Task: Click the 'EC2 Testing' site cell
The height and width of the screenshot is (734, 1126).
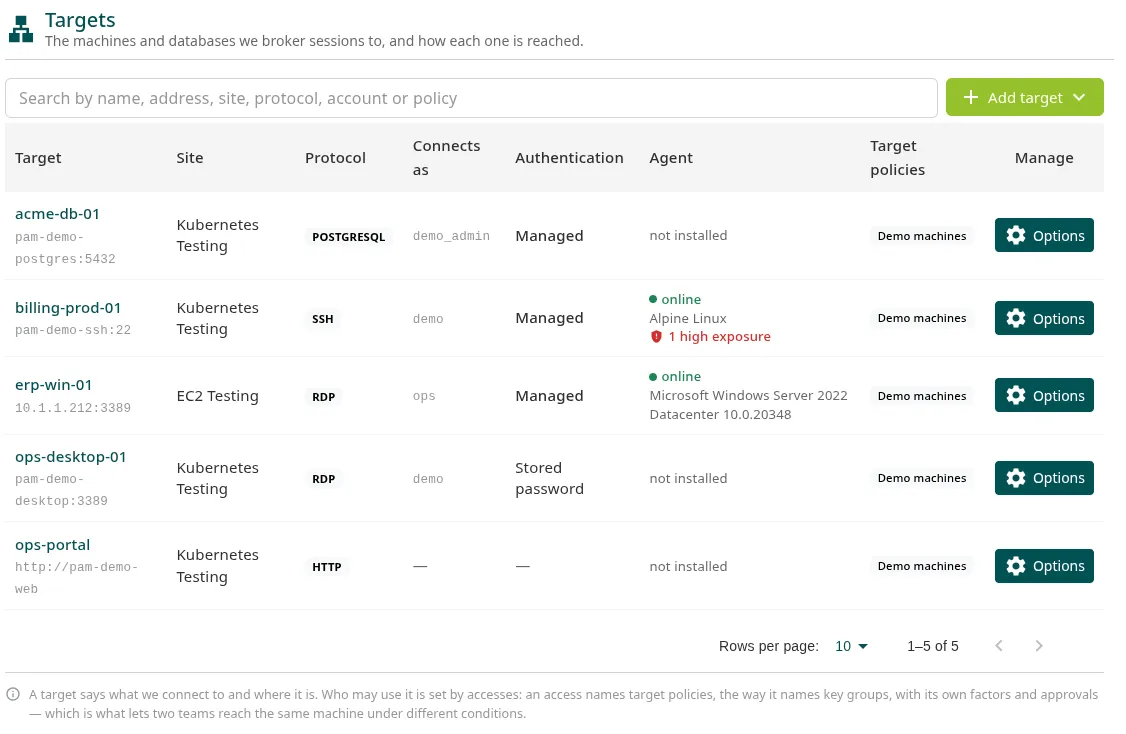Action: point(218,396)
